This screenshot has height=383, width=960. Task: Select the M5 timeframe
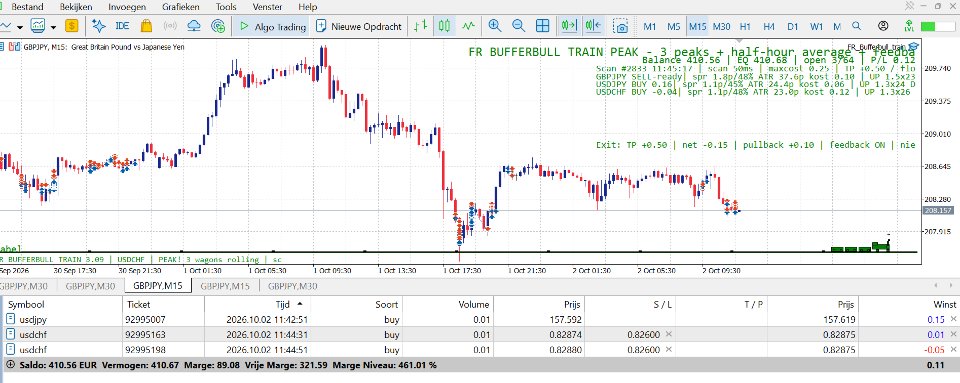673,26
